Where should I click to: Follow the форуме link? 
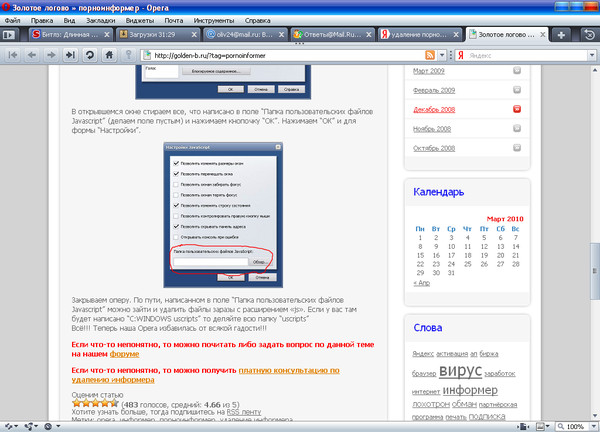click(124, 354)
